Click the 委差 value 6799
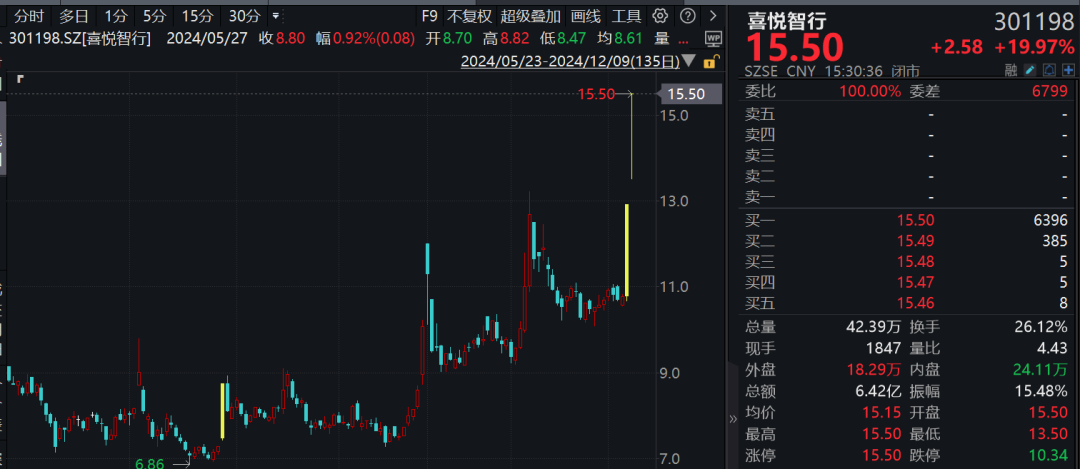The width and height of the screenshot is (1080, 469). (1051, 92)
